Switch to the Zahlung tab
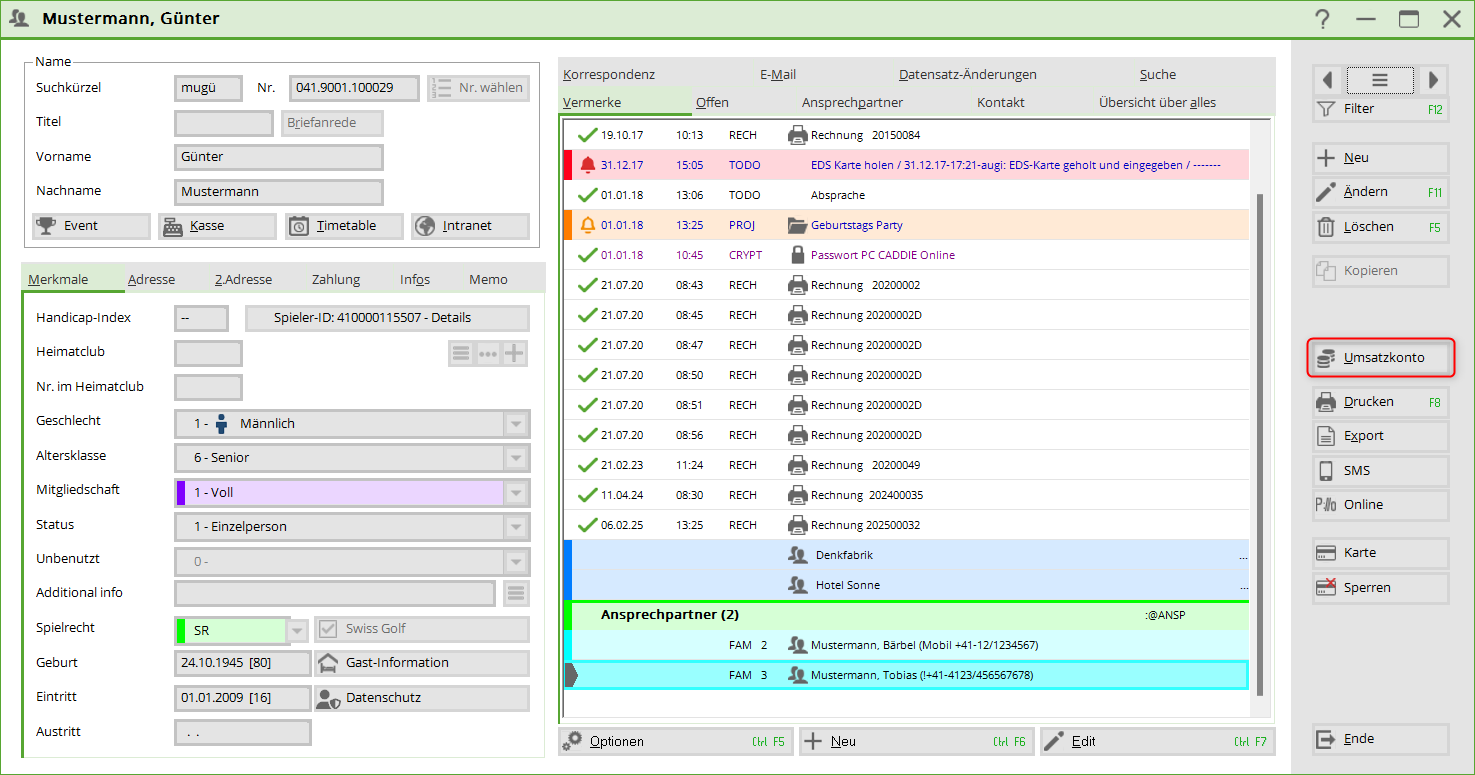Screen dimensions: 1475x775 click(x=335, y=280)
